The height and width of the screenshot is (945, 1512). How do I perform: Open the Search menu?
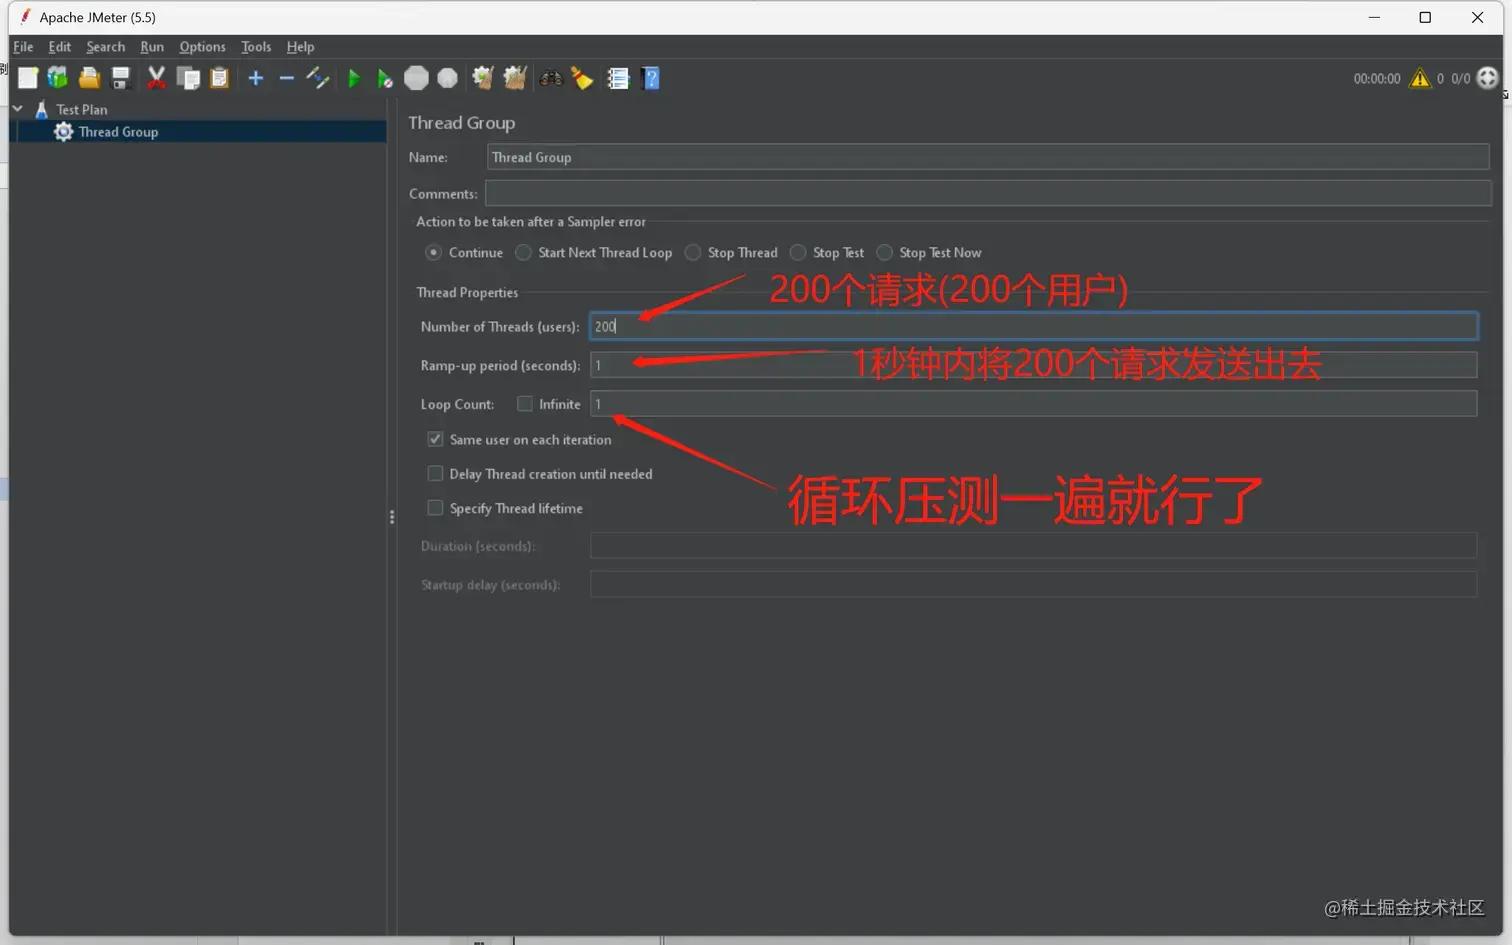click(x=106, y=47)
